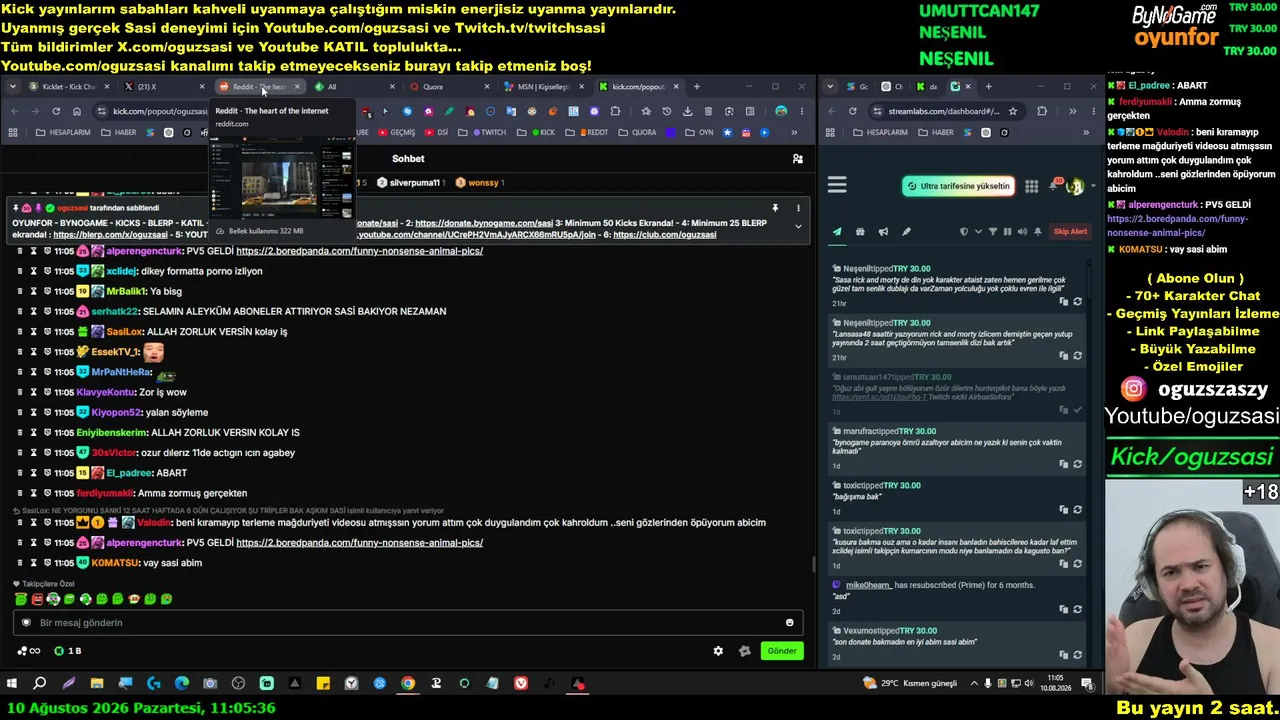Click the Skip Alert button

click(x=1070, y=232)
